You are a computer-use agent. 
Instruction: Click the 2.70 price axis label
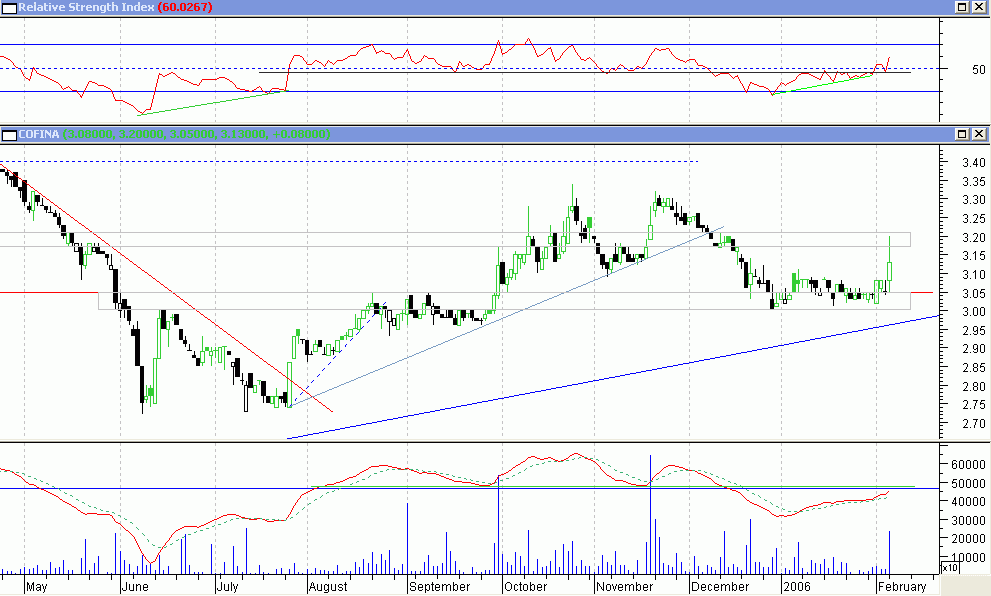coord(973,423)
